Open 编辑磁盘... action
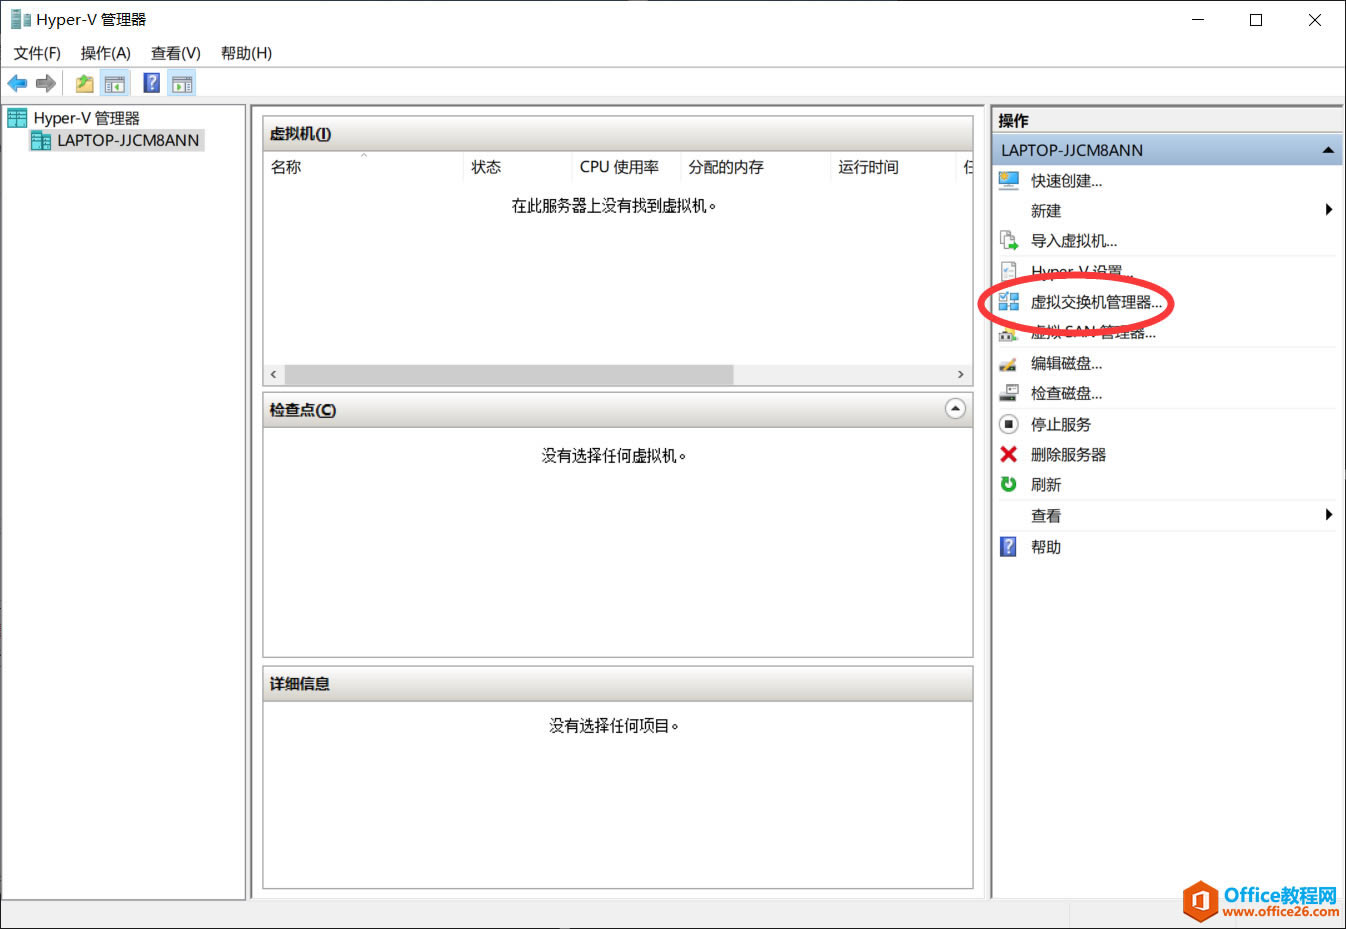1346x929 pixels. click(x=1067, y=364)
